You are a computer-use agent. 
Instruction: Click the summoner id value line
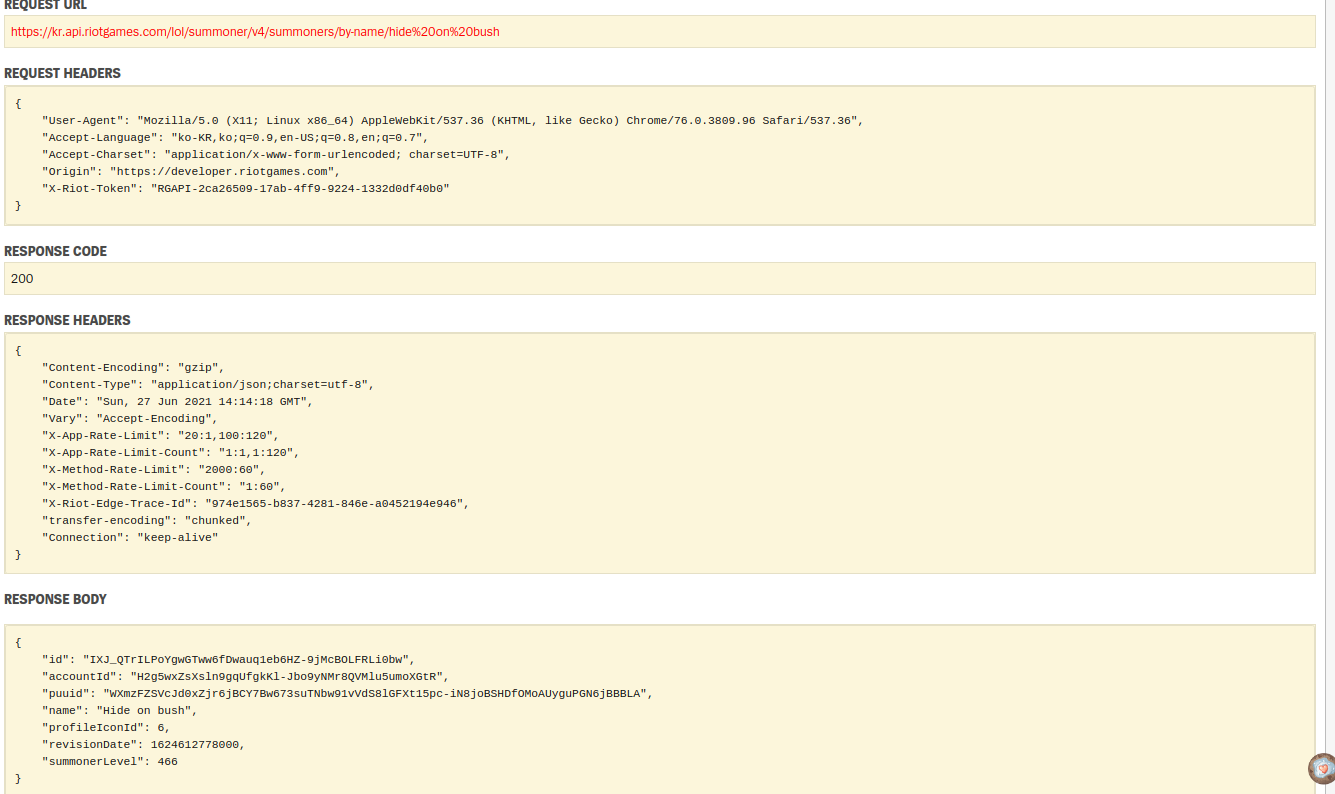tap(228, 659)
